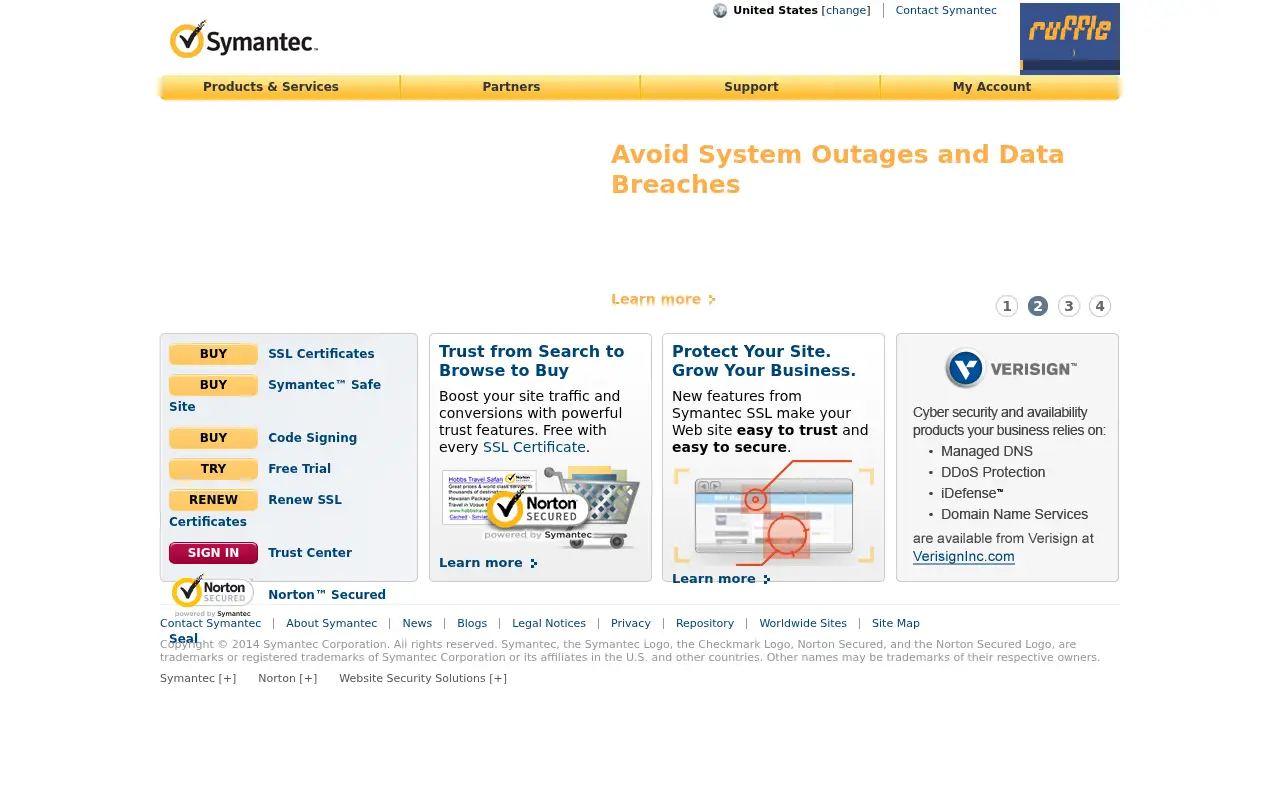1280x800 pixels.
Task: Show banner slide 4
Action: 1100,306
